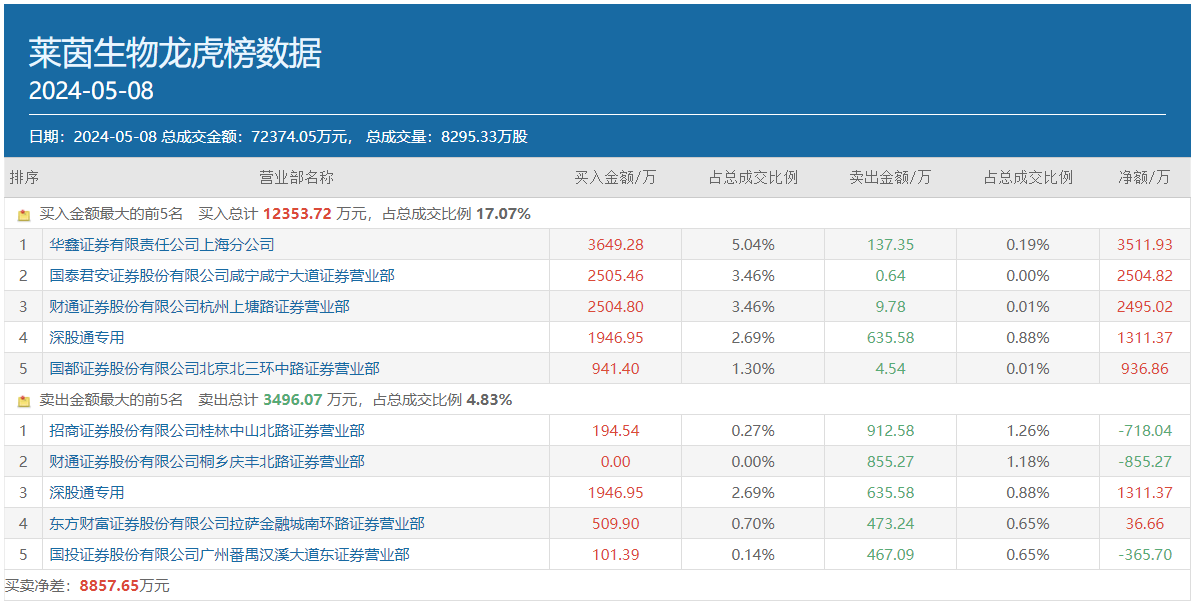
Task: Click net amount 2504.82
Action: tap(1145, 276)
